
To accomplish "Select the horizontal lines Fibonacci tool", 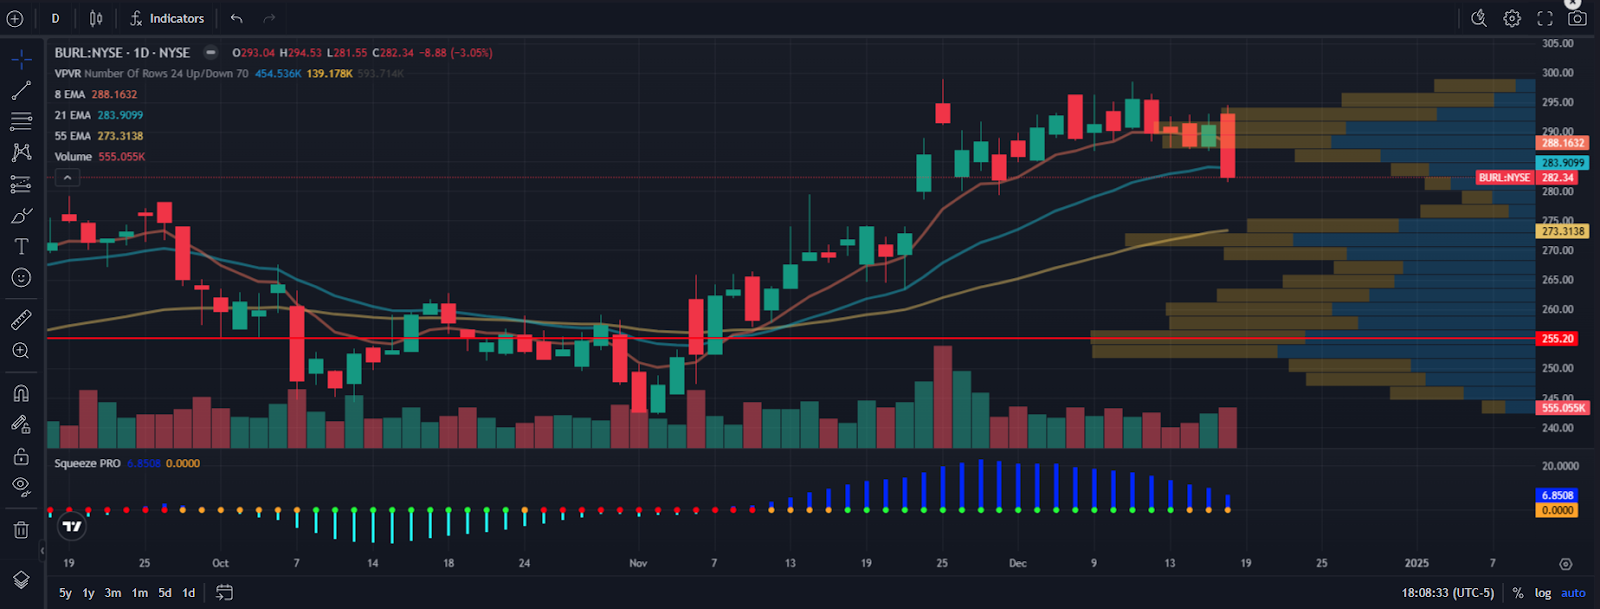I will [x=21, y=122].
